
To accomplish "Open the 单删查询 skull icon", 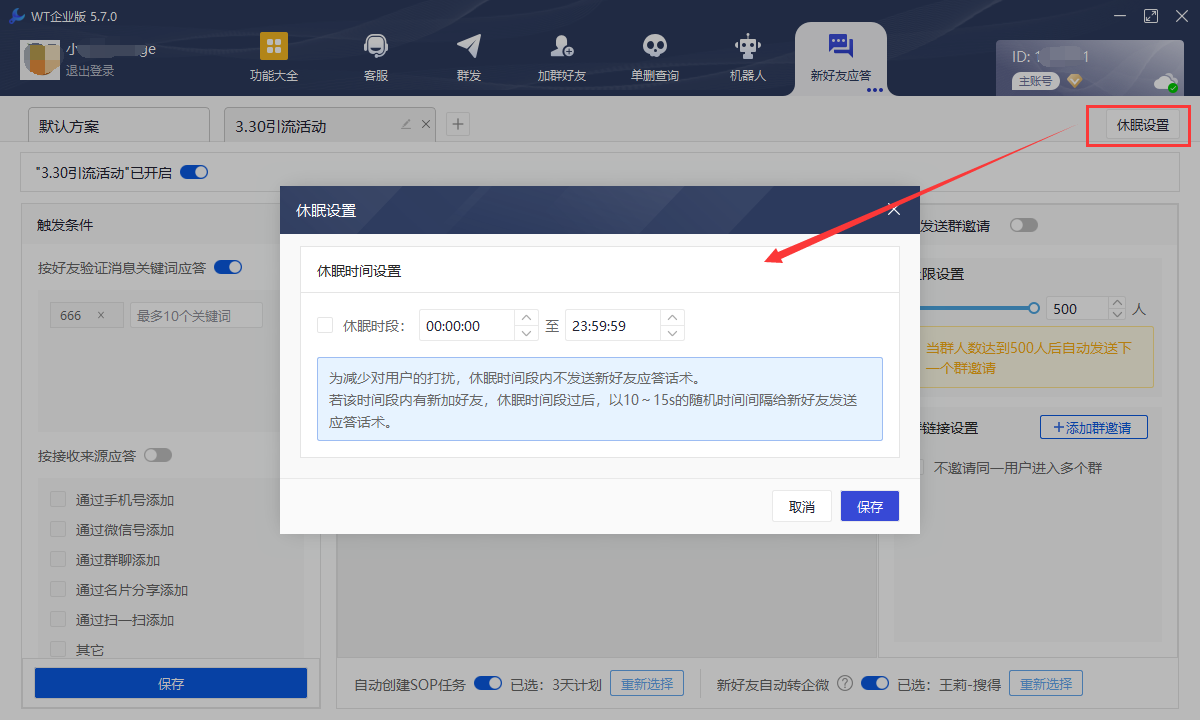I will click(655, 46).
